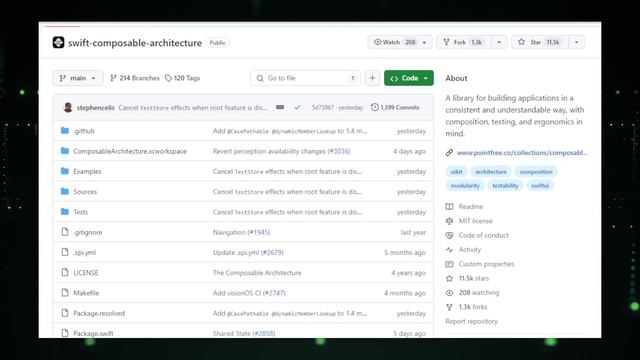Click the ComposableArchitecture.xcworkspace folder icon

[65, 151]
